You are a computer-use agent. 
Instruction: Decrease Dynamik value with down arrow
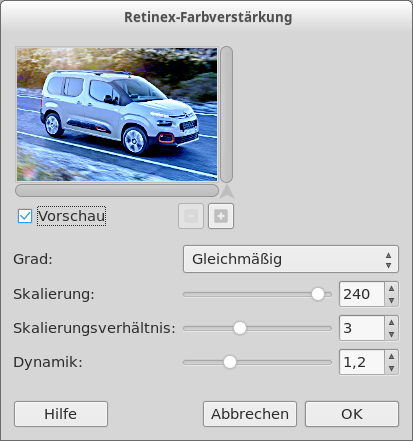(392, 368)
